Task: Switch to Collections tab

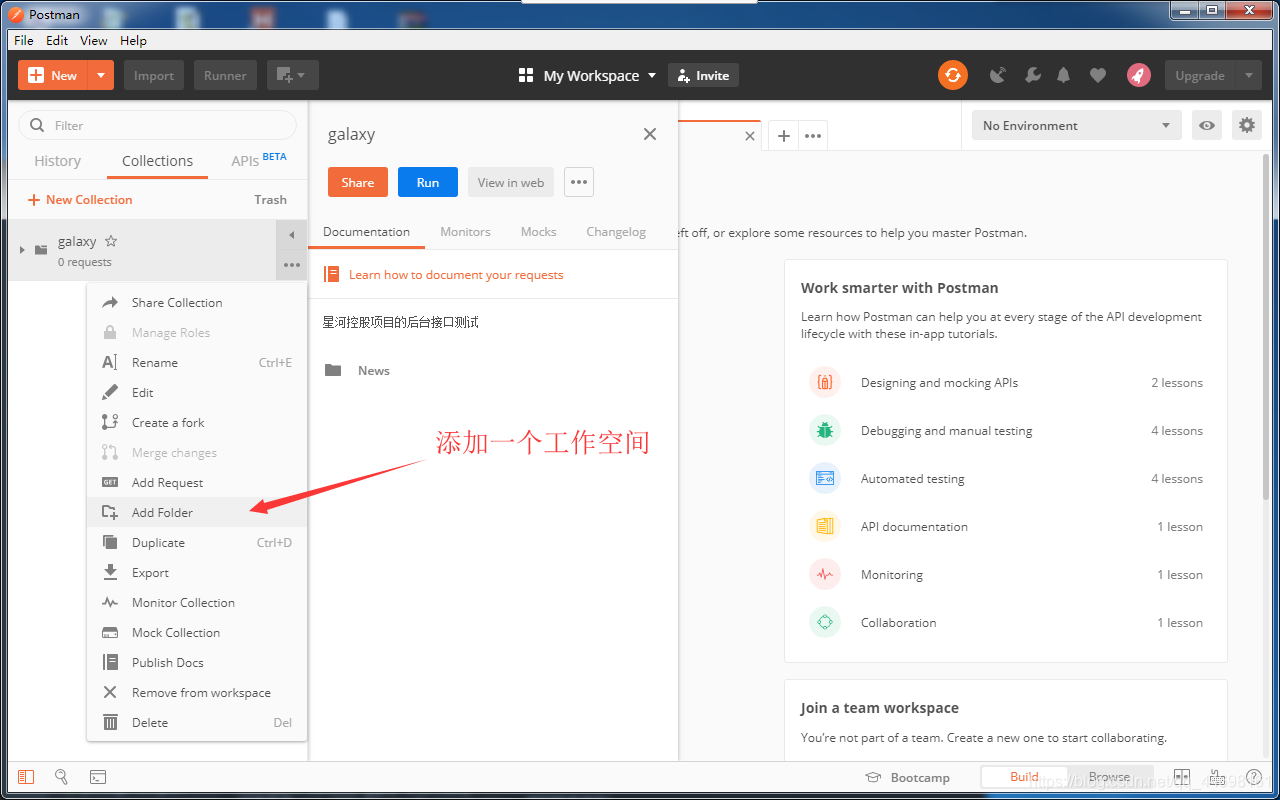Action: [x=157, y=161]
